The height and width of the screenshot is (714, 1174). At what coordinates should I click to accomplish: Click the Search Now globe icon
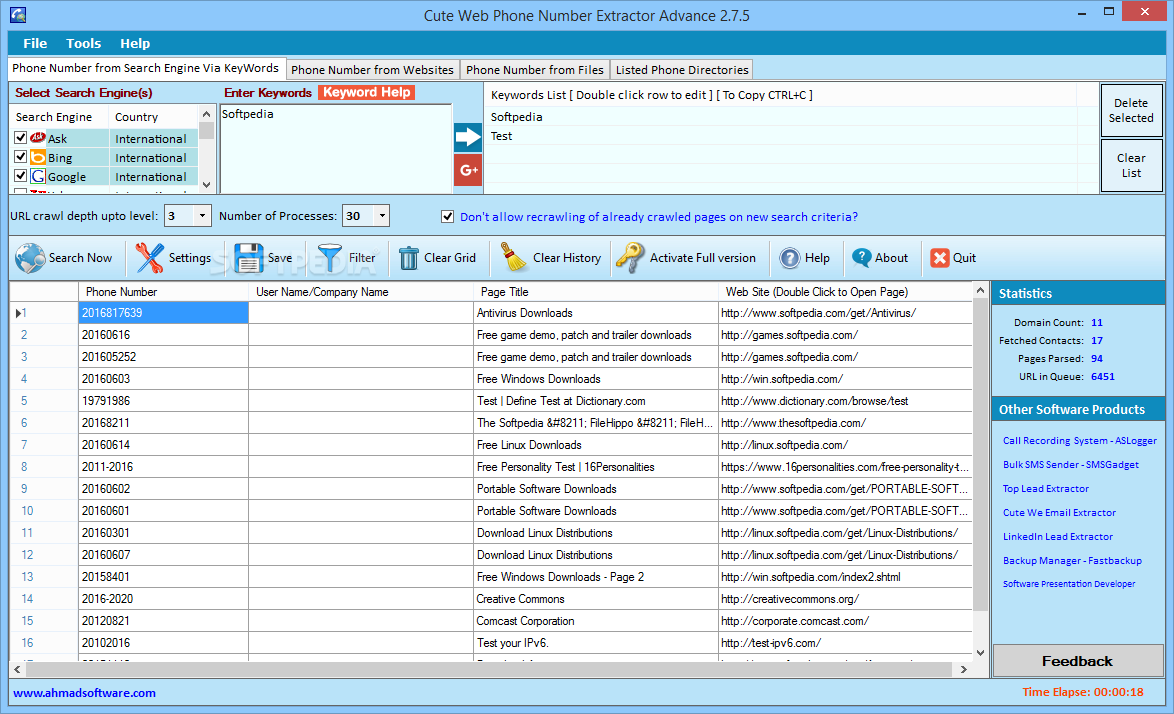point(30,258)
